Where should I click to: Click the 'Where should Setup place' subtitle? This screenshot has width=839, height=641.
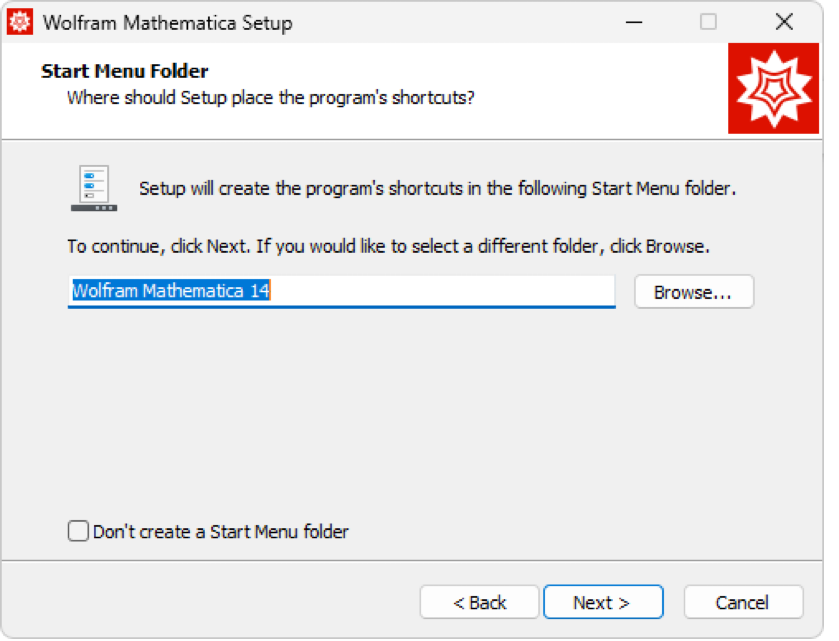[x=271, y=98]
